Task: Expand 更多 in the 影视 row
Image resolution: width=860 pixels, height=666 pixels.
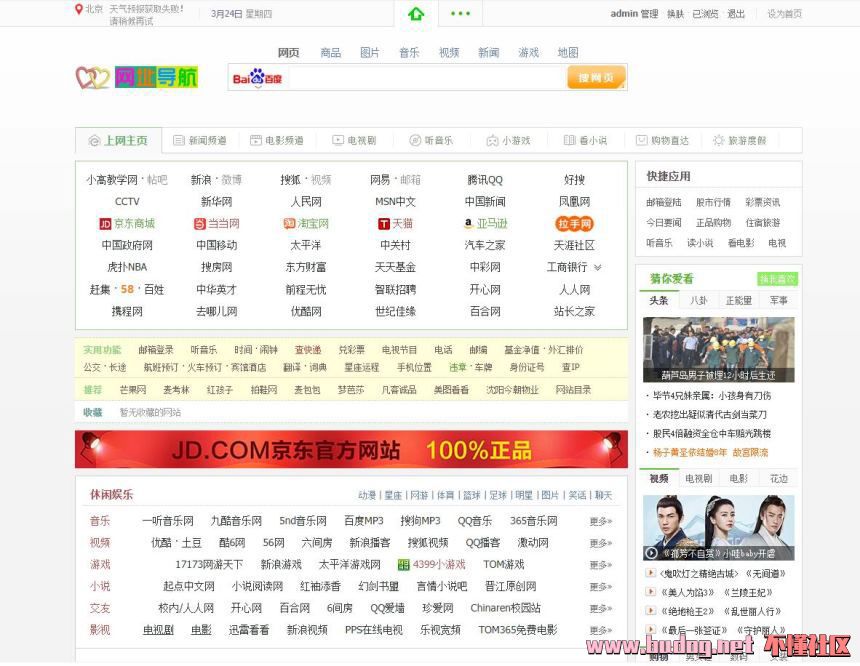Action: (601, 630)
